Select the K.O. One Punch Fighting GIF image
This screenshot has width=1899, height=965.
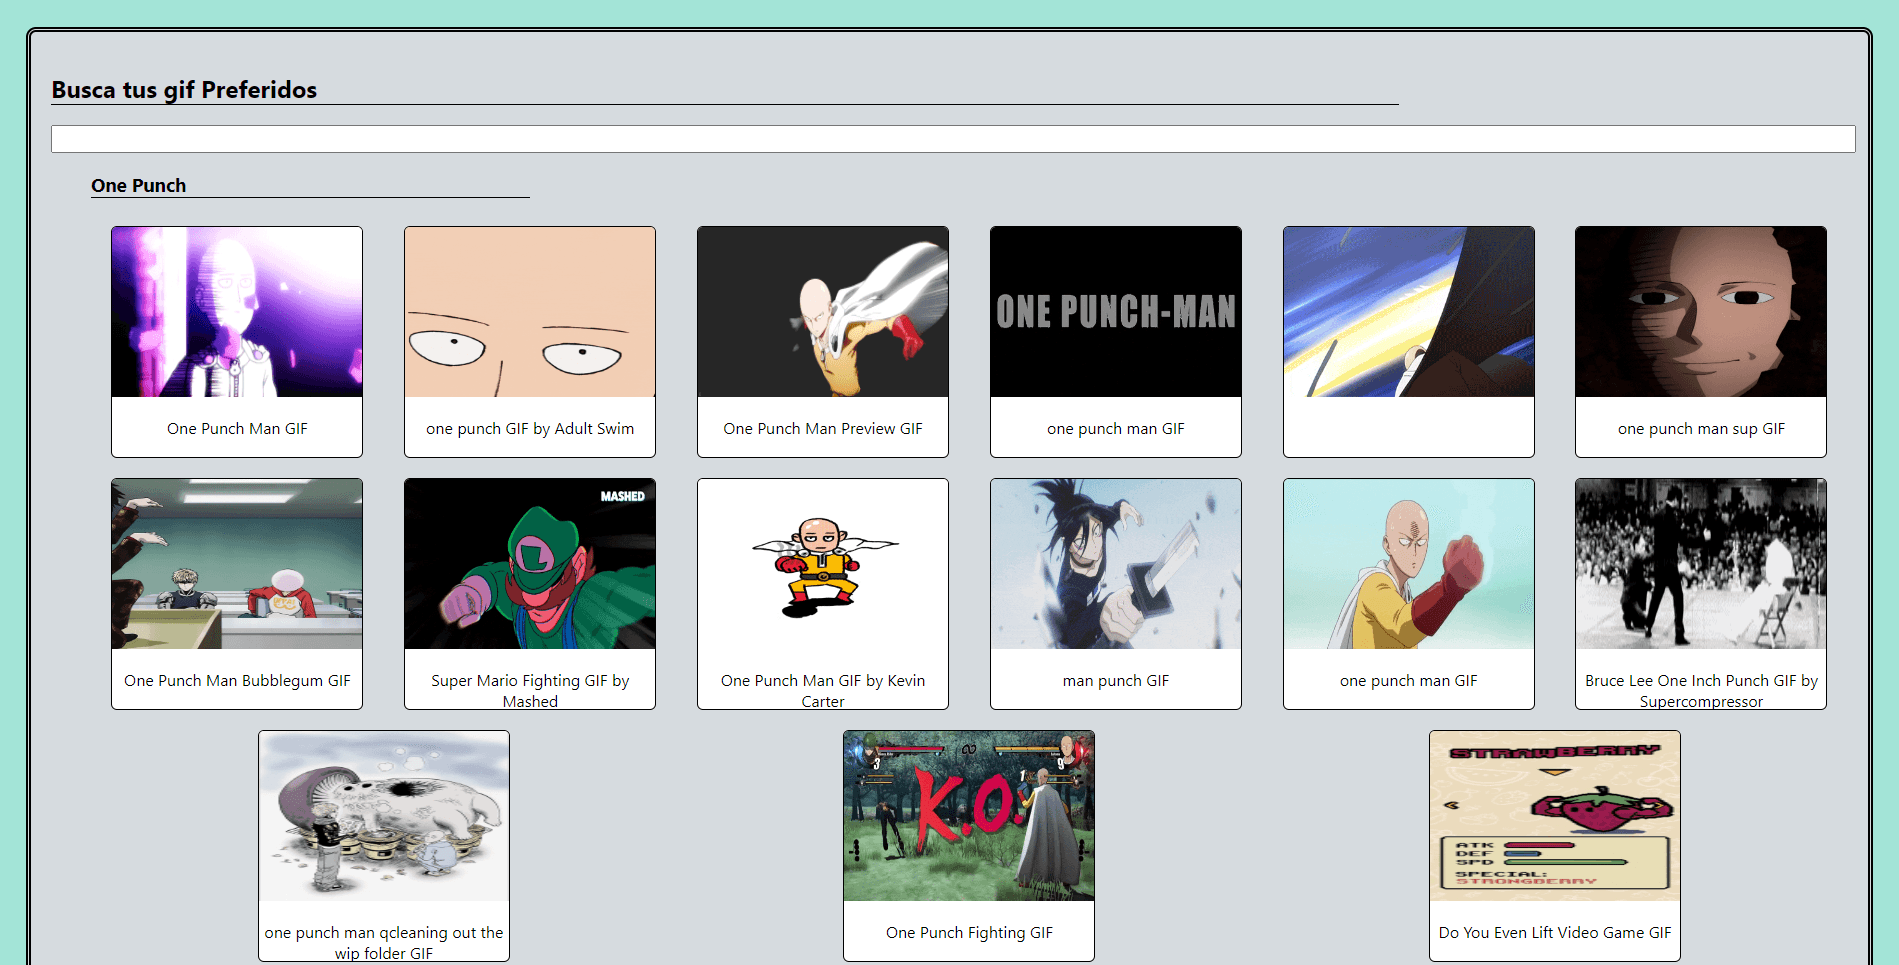coord(969,816)
